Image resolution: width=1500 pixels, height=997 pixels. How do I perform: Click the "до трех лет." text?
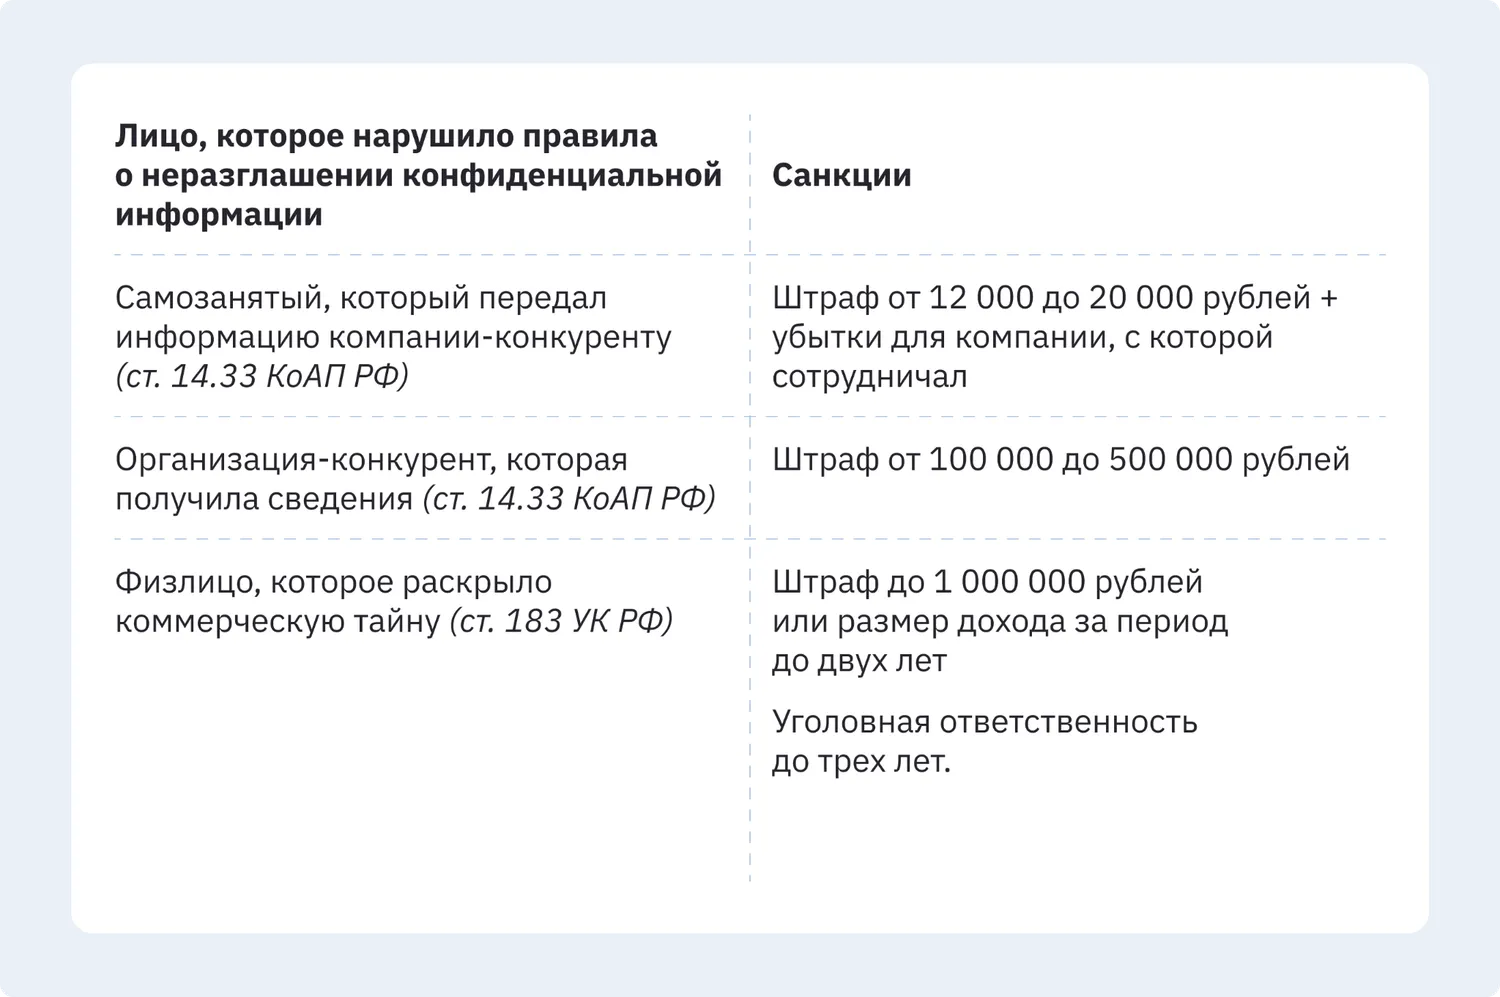coord(861,762)
